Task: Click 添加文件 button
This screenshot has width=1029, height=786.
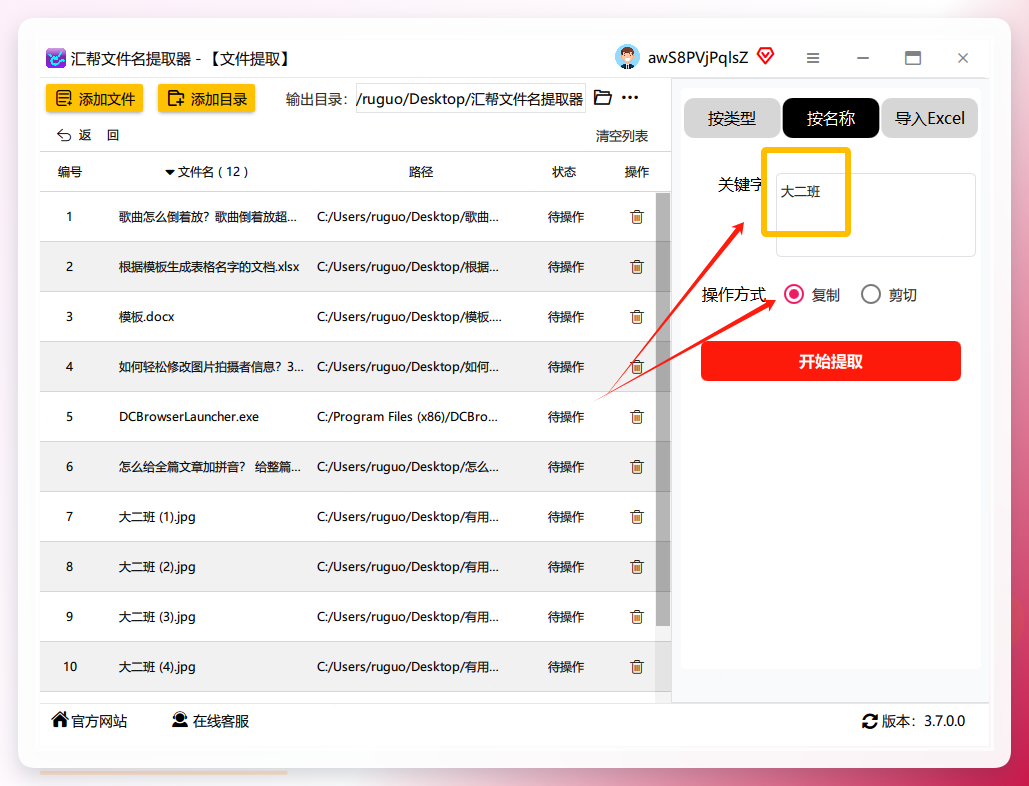Action: [94, 98]
